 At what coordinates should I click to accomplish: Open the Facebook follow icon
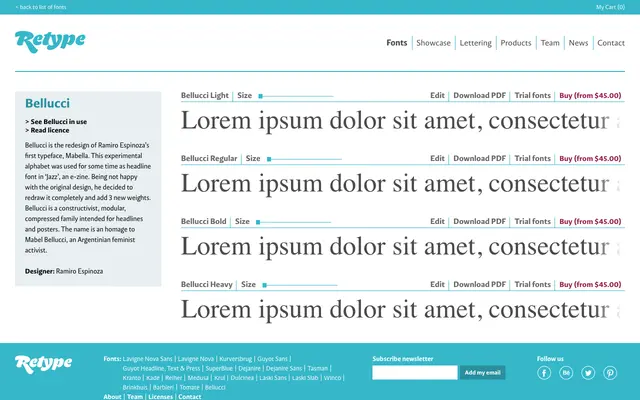[544, 373]
